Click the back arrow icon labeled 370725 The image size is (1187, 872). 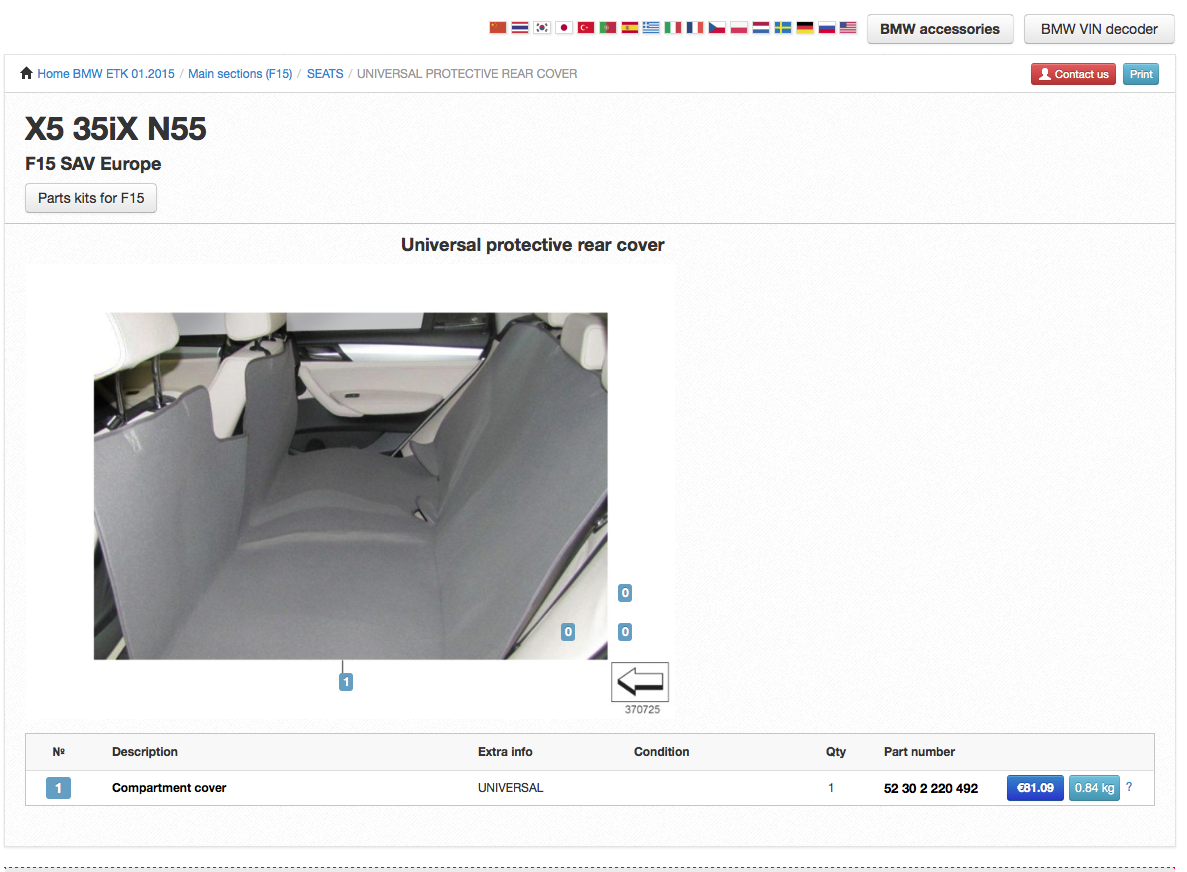[640, 681]
